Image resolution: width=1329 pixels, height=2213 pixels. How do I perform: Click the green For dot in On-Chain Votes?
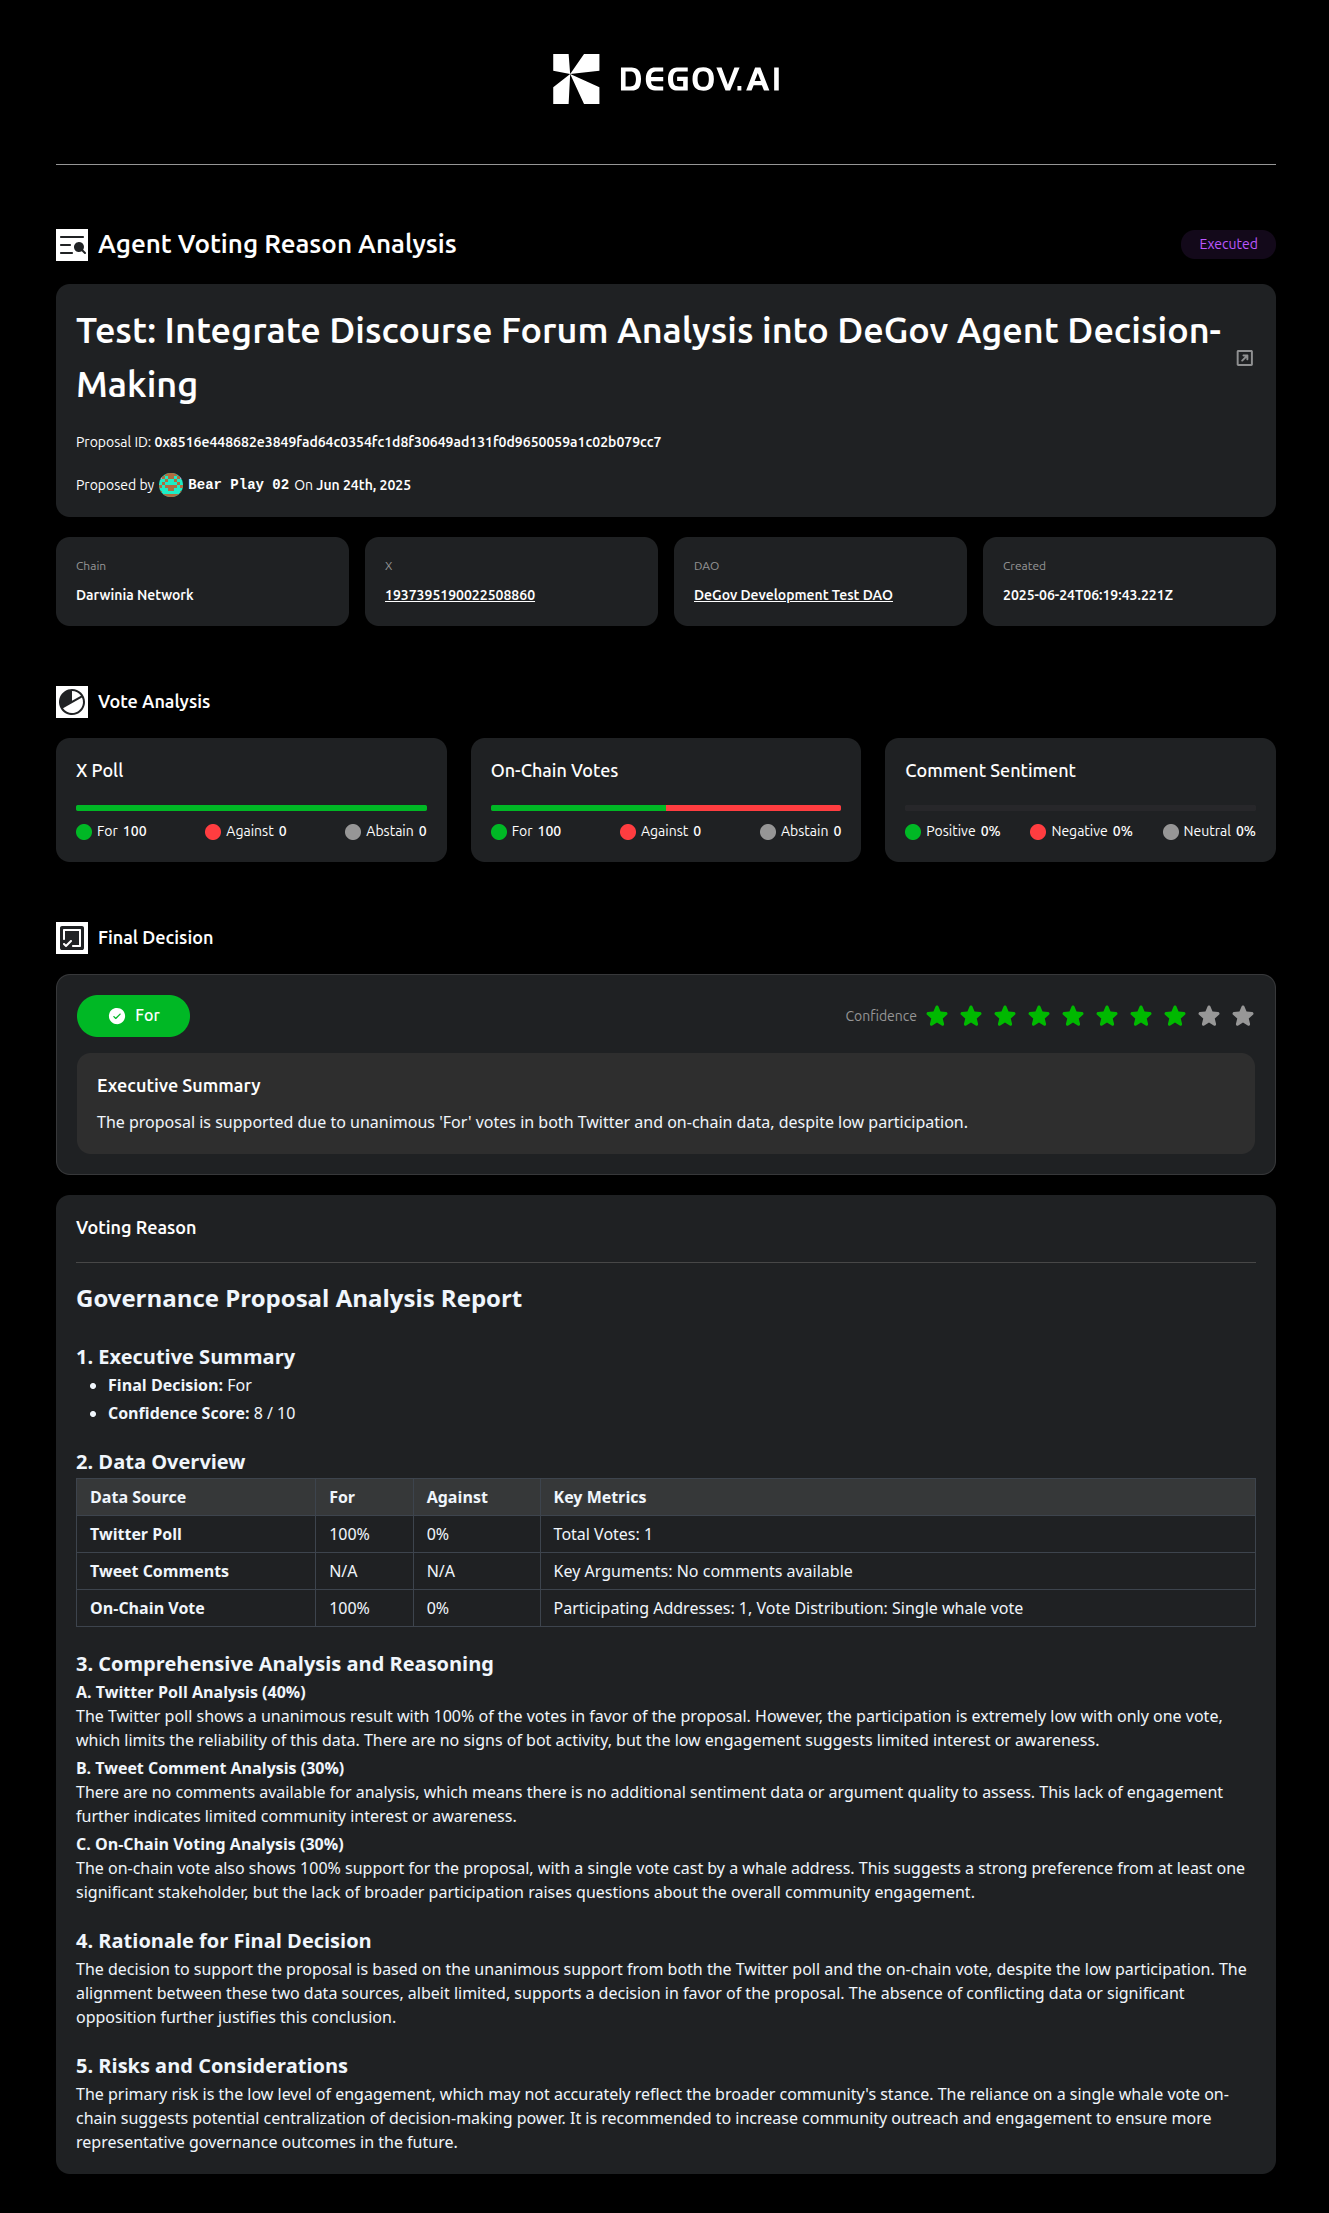(x=499, y=832)
